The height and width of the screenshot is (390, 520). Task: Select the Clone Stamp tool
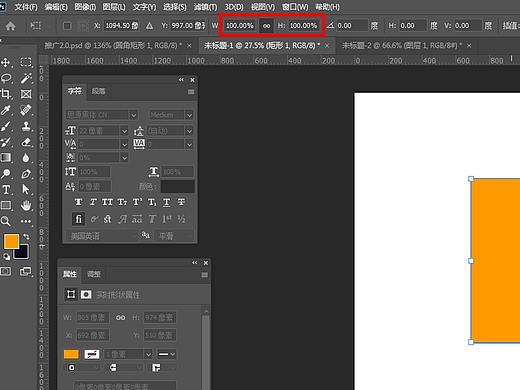[x=26, y=126]
